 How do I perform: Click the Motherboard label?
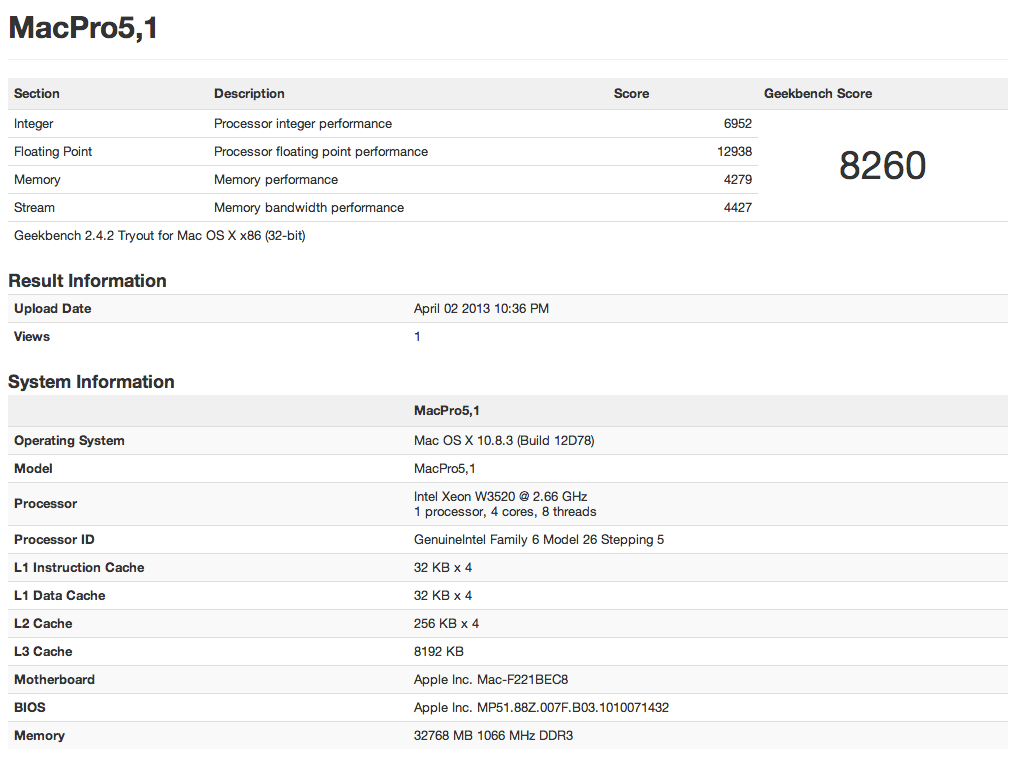pos(54,680)
